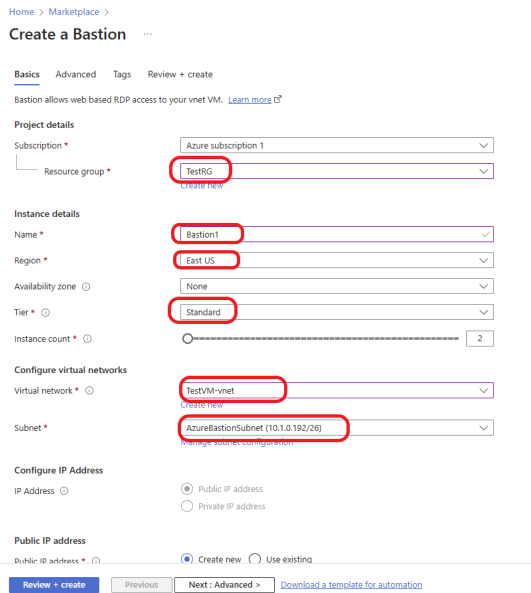Expand the Subscription dropdown
The height and width of the screenshot is (593, 531).
tap(337, 145)
